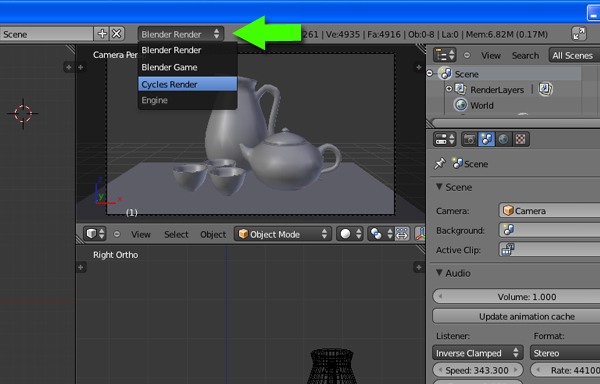The height and width of the screenshot is (384, 600).
Task: Switch to Scene properties tab
Action: pyautogui.click(x=486, y=139)
